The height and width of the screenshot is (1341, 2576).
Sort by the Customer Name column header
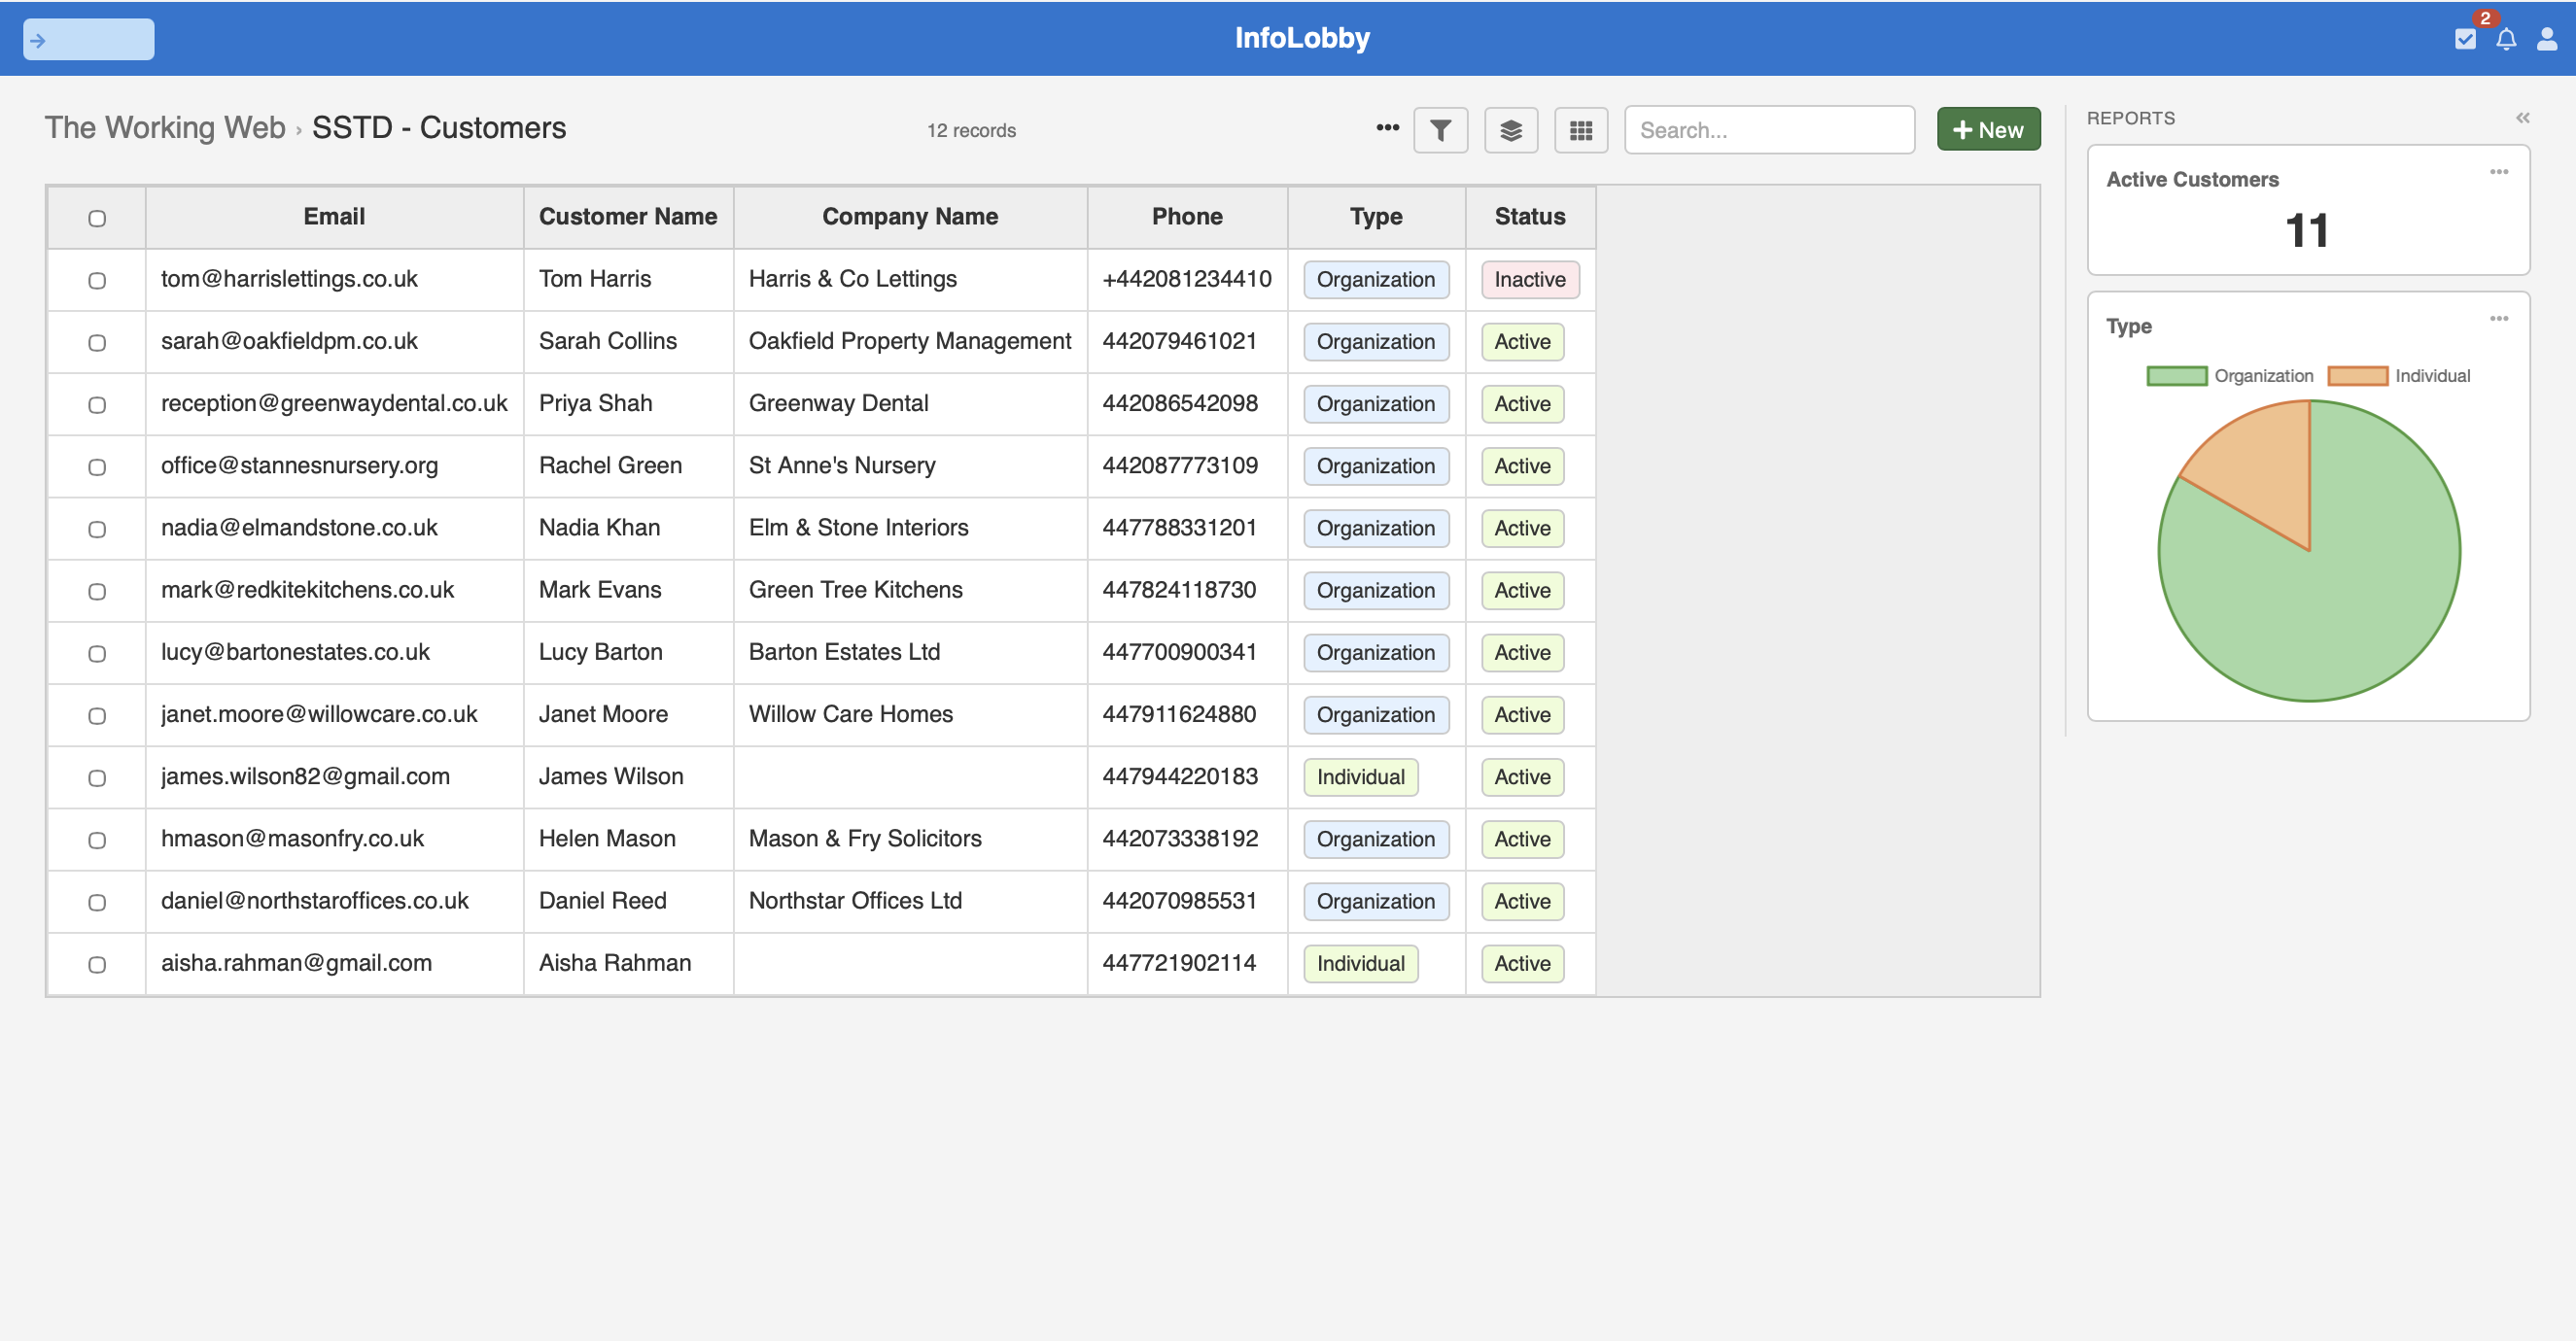tap(627, 217)
